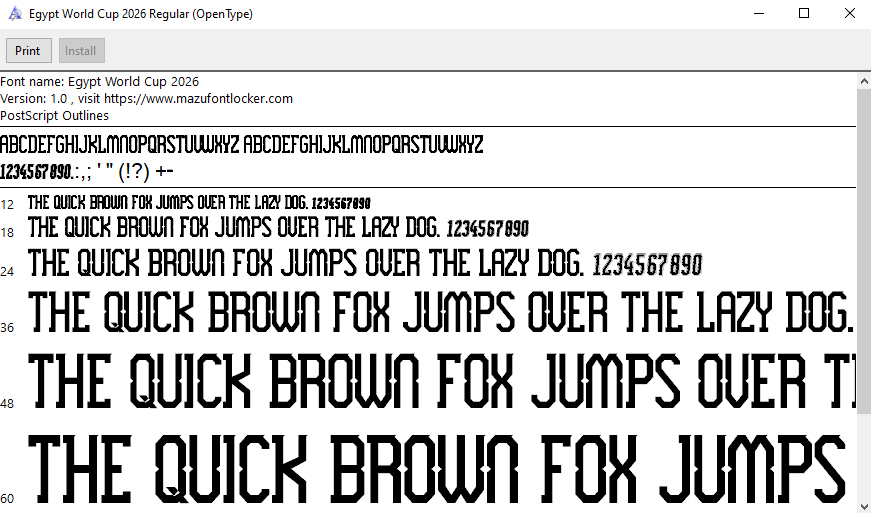The image size is (871, 513).
Task: Click the scrollbar up arrow
Action: [x=863, y=80]
